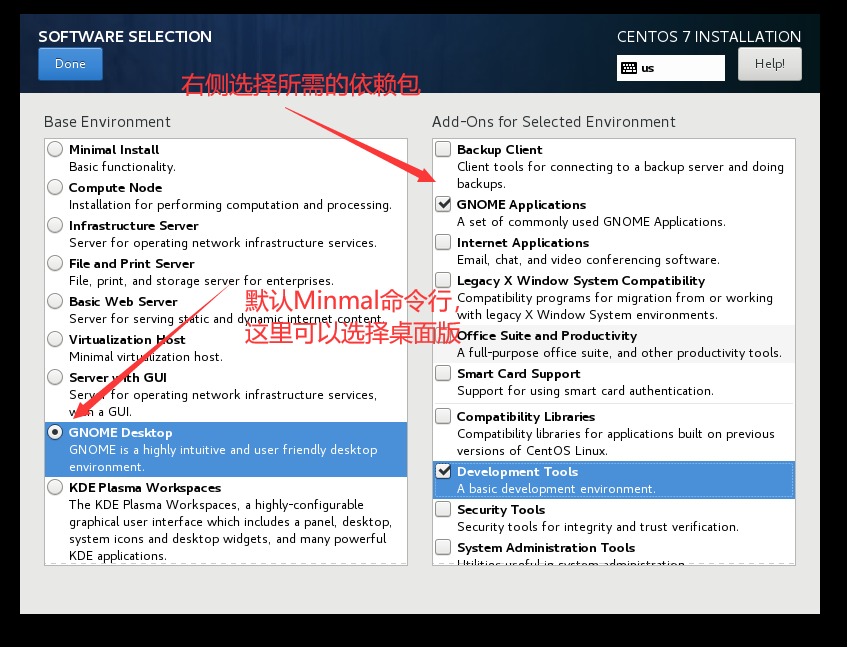Select Basic Web Server radio button
Screen dimensions: 847x647
55,301
